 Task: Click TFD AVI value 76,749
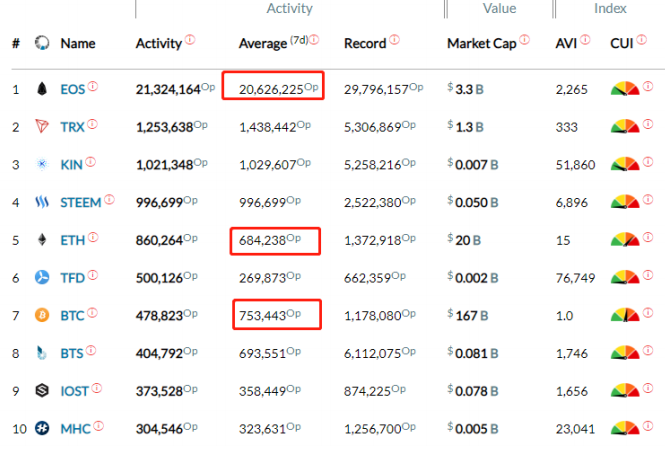(x=575, y=278)
